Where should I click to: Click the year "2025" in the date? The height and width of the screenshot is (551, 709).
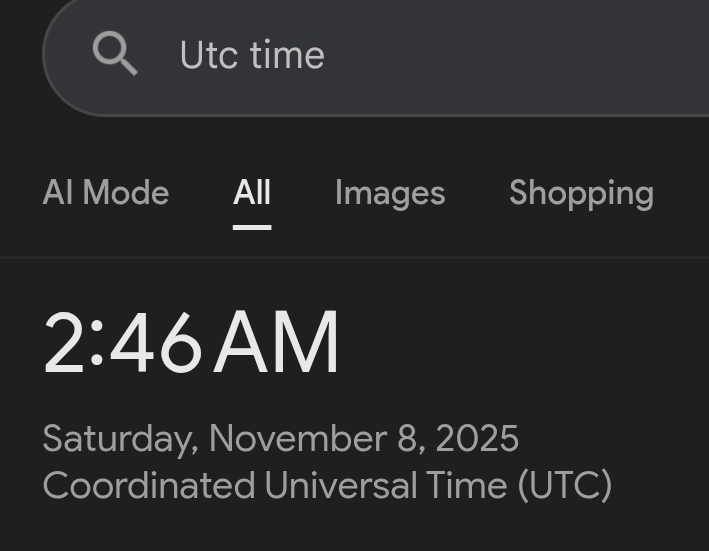[477, 438]
